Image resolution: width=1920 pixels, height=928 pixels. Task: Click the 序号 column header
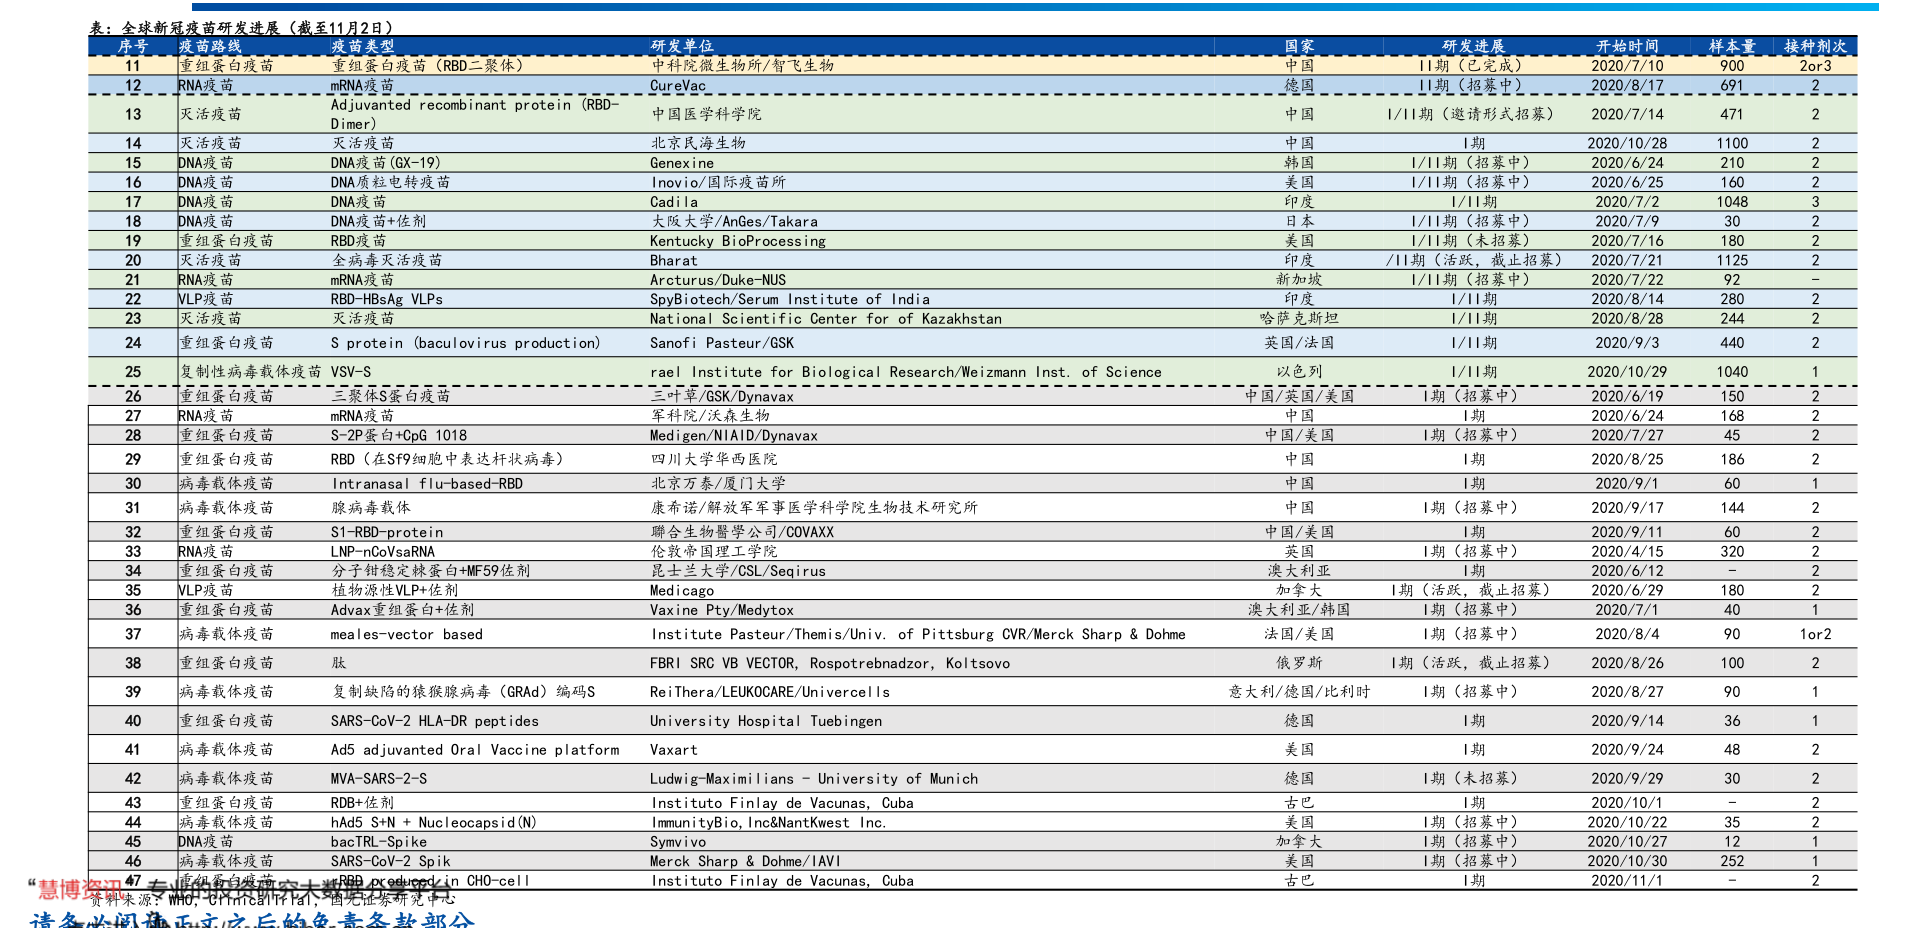[x=133, y=46]
